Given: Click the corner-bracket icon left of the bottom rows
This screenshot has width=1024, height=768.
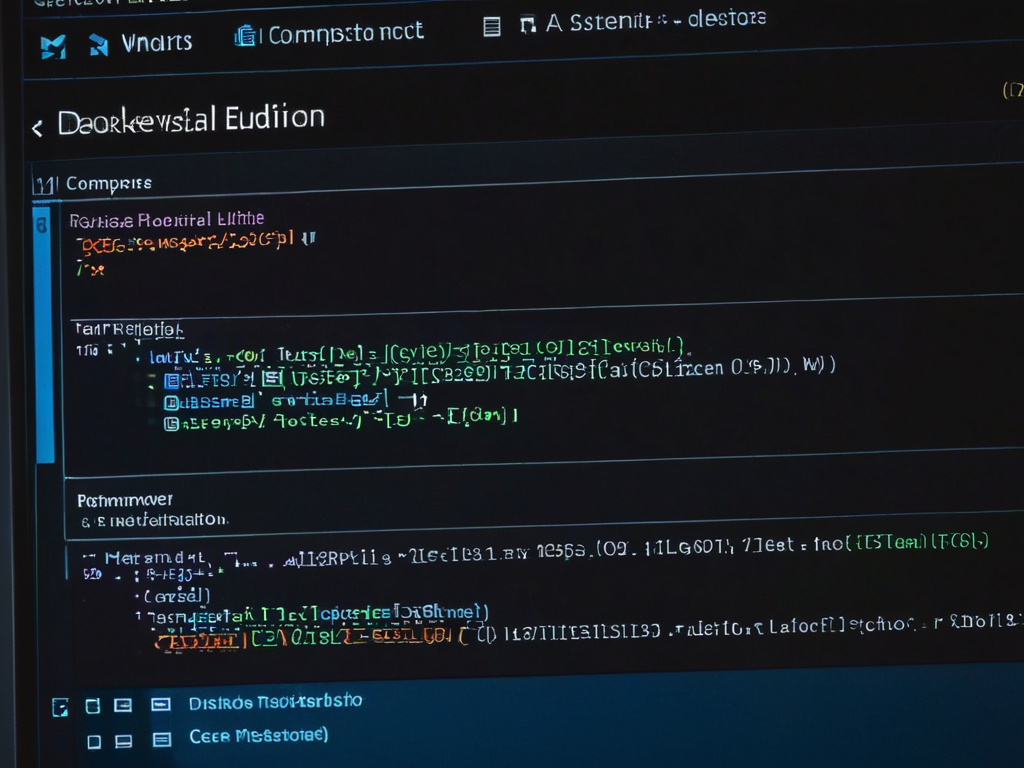Looking at the screenshot, I should pos(60,707).
